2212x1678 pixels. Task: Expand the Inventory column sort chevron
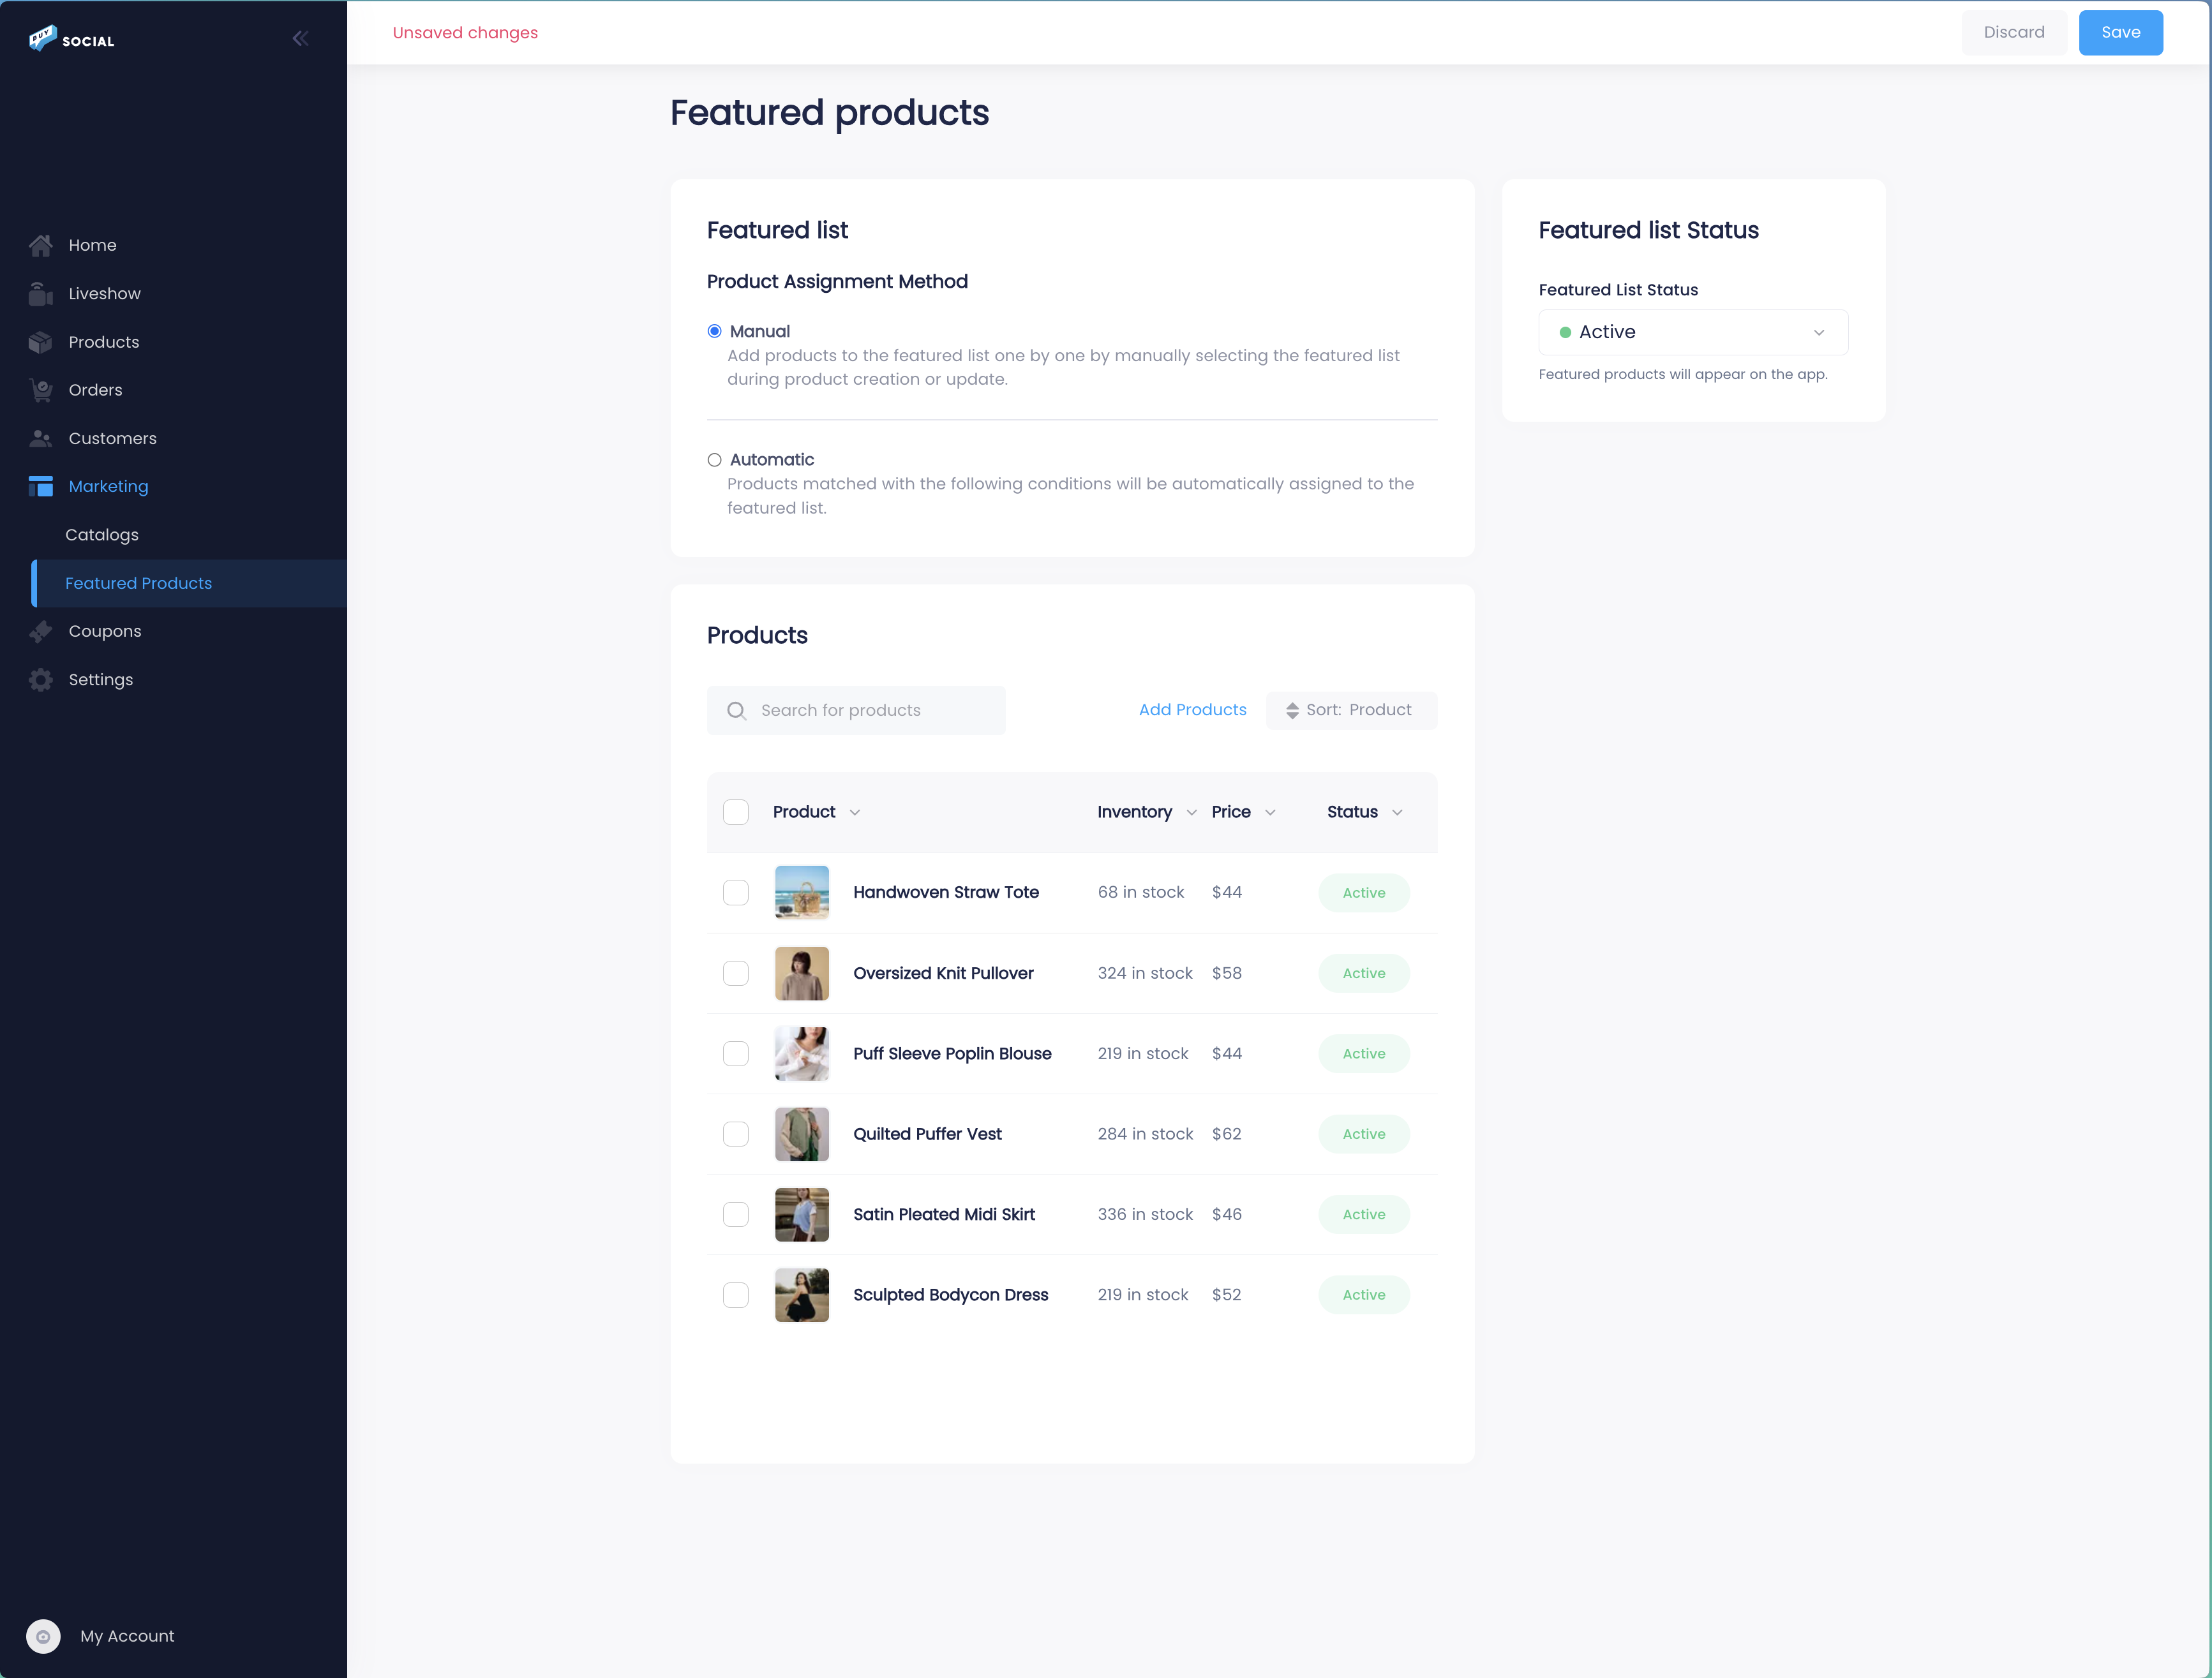click(x=1191, y=813)
